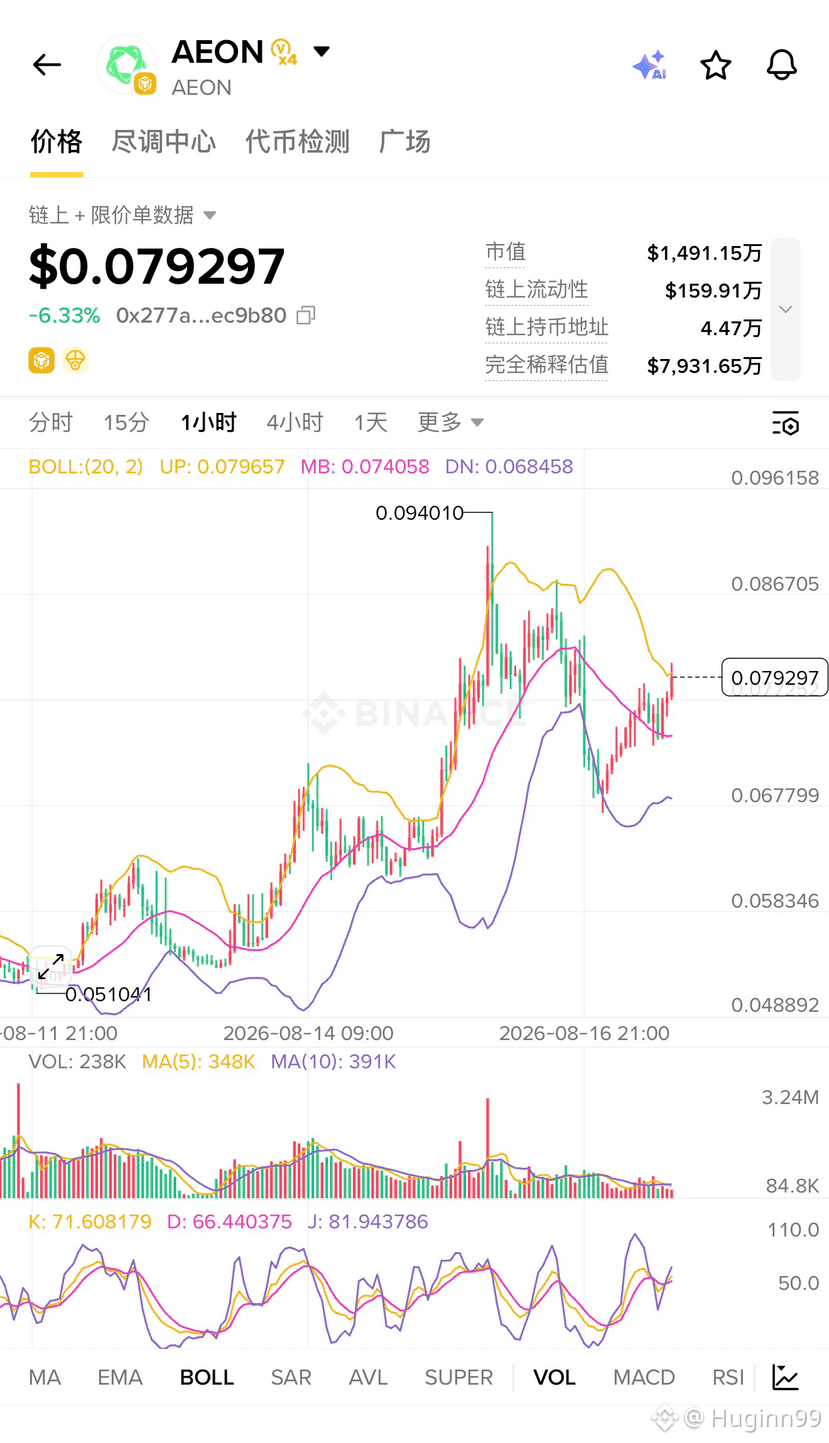Open AEON token selector dropdown arrow
Image resolution: width=829 pixels, height=1443 pixels.
tap(321, 51)
